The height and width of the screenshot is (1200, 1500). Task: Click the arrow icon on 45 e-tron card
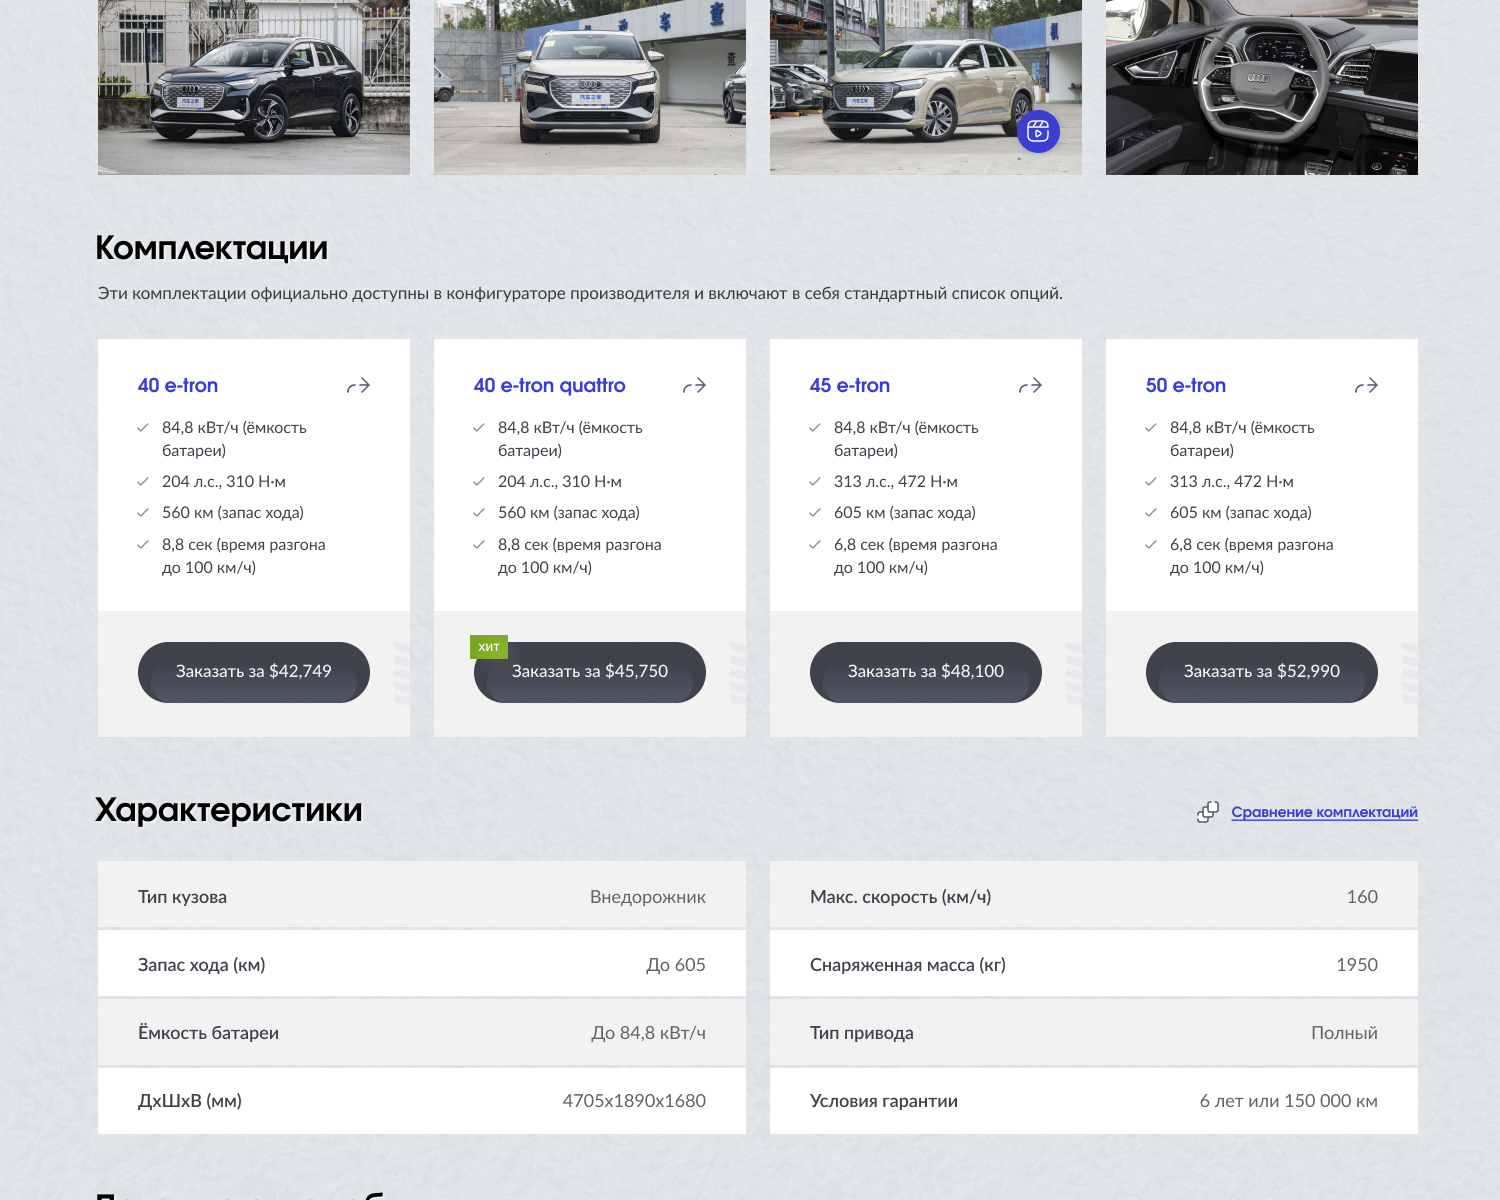coord(1031,386)
